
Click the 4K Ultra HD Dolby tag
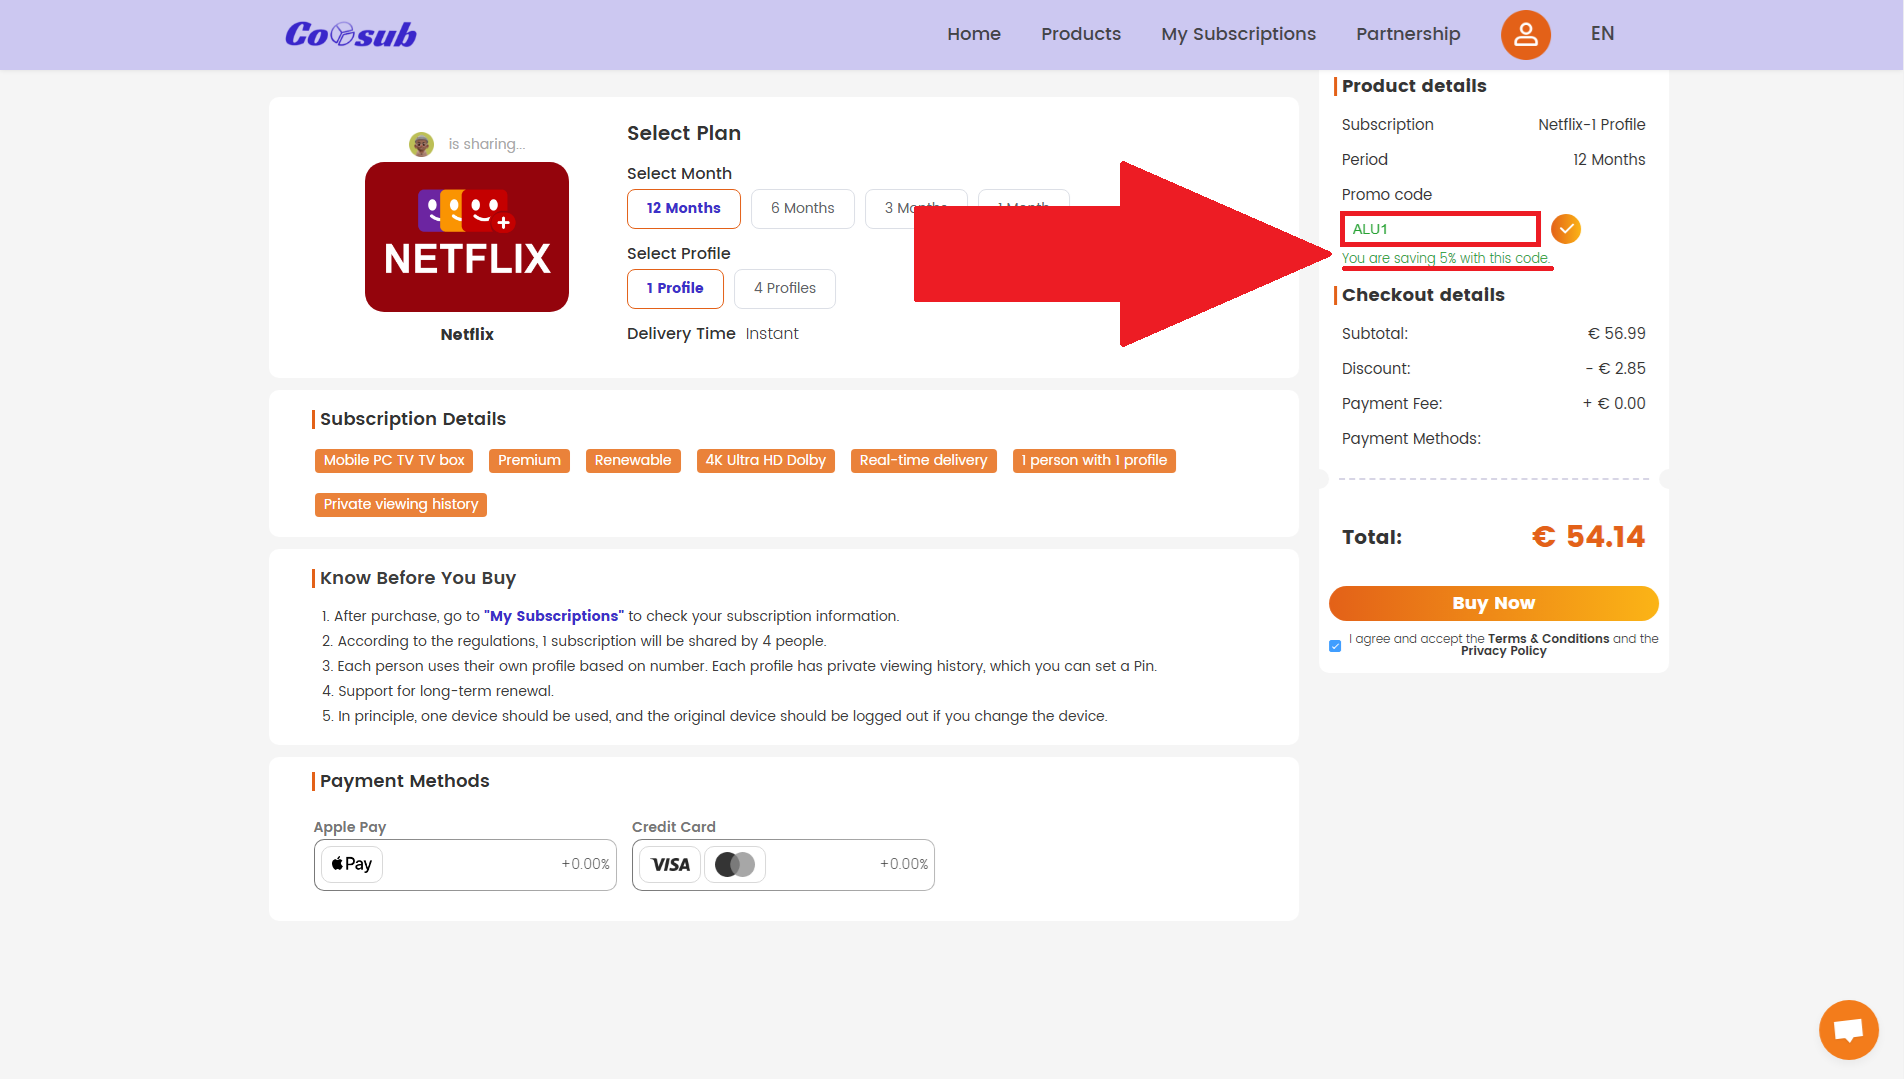pyautogui.click(x=766, y=461)
